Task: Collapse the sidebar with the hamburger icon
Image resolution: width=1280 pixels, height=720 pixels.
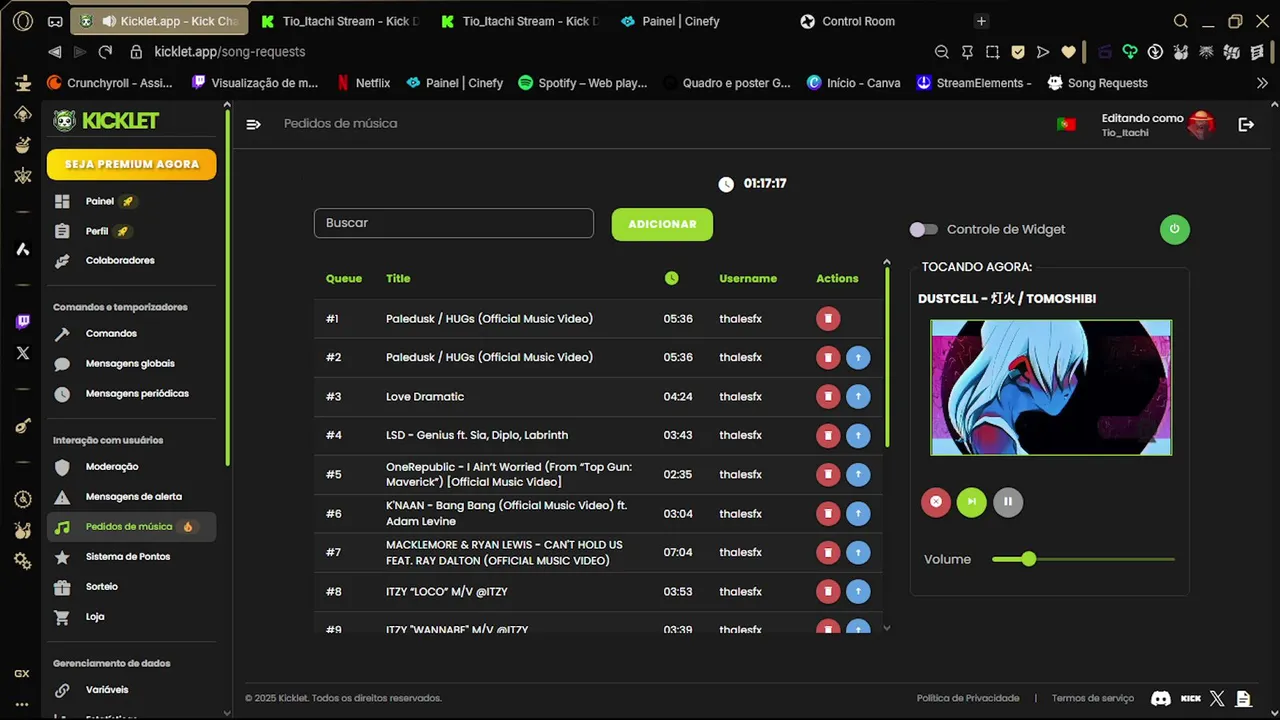Action: pos(254,124)
